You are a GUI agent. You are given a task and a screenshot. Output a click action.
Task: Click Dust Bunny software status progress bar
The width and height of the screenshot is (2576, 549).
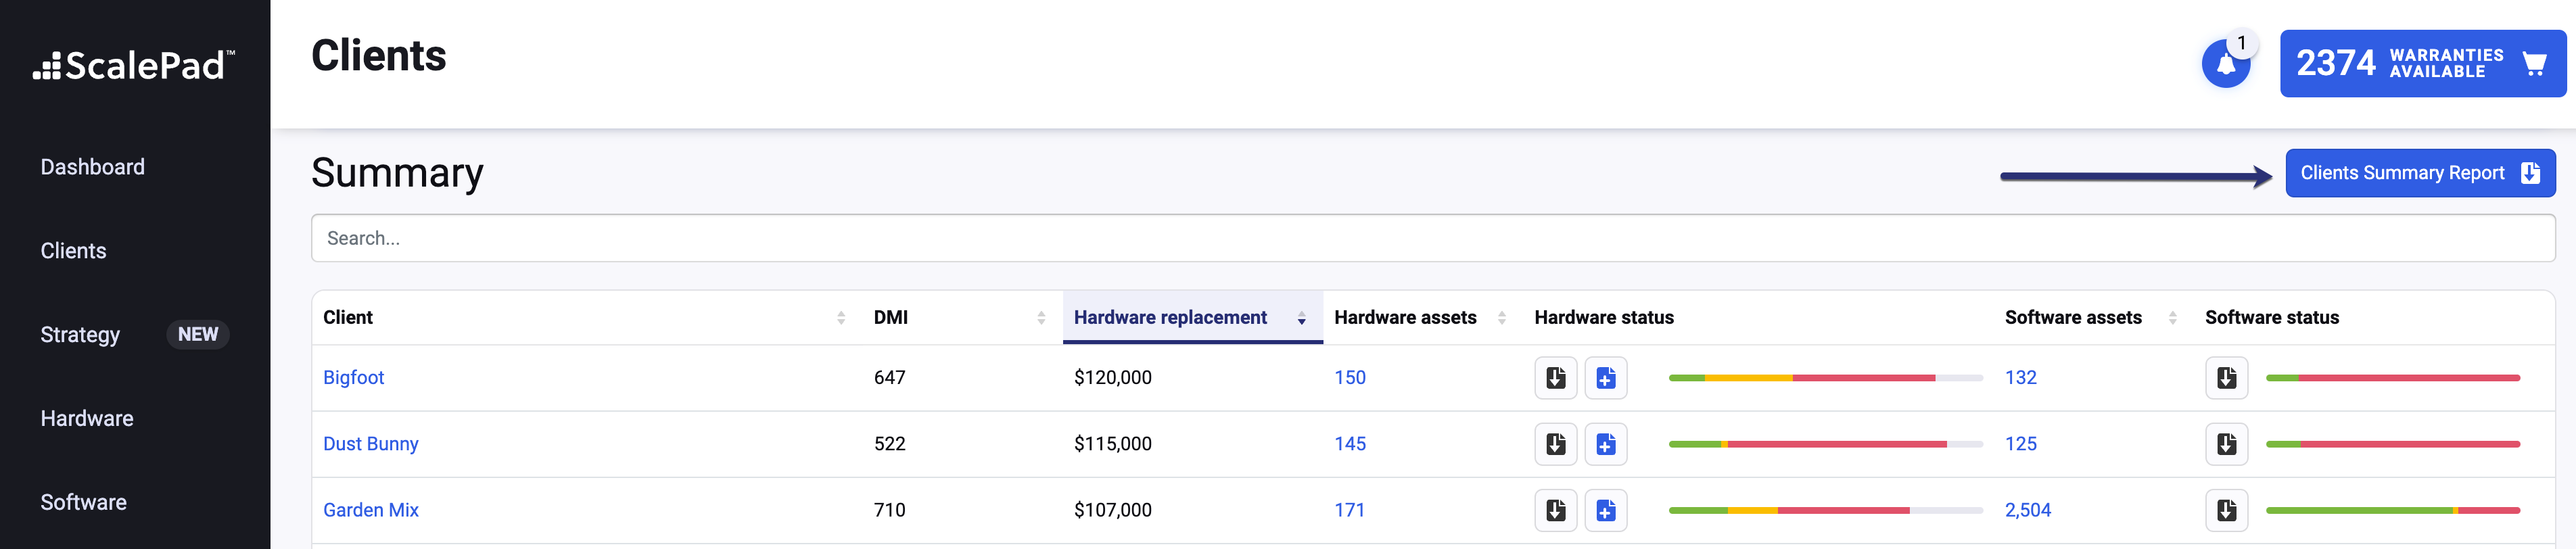(2393, 444)
